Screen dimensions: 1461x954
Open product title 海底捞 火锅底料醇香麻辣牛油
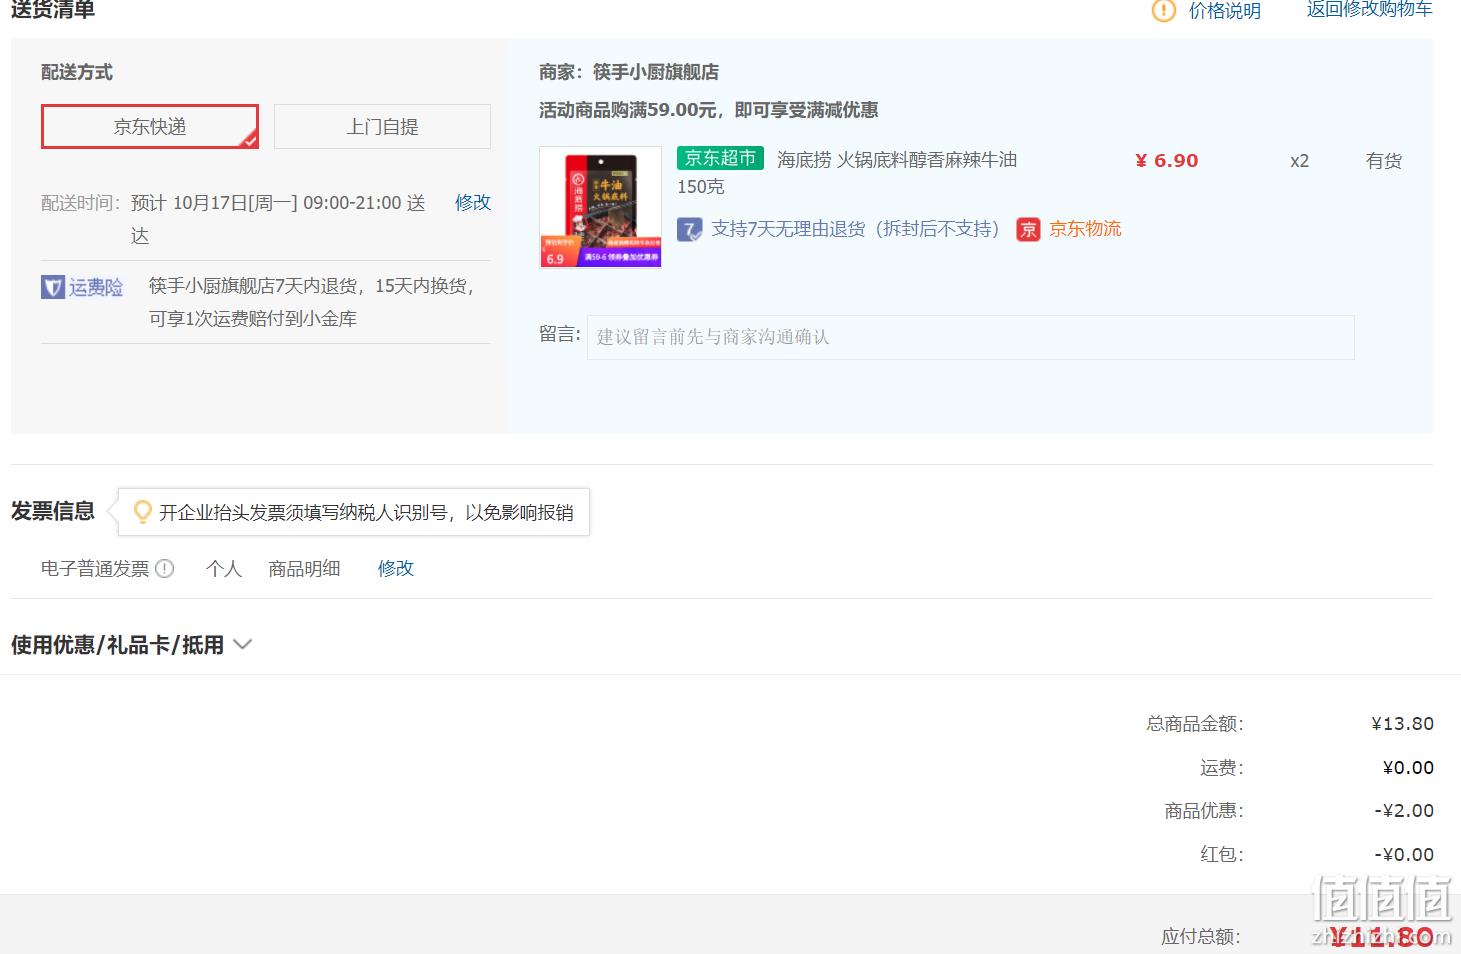pos(897,160)
